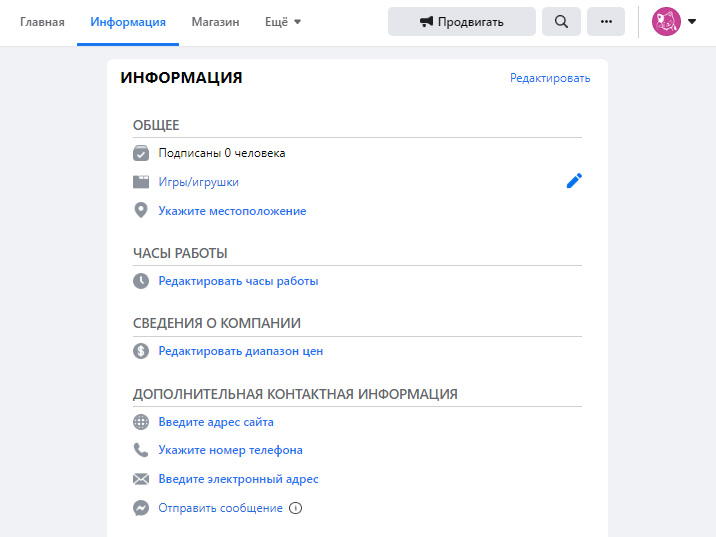Click the Продвигать button
The width and height of the screenshot is (716, 537).
(x=462, y=21)
